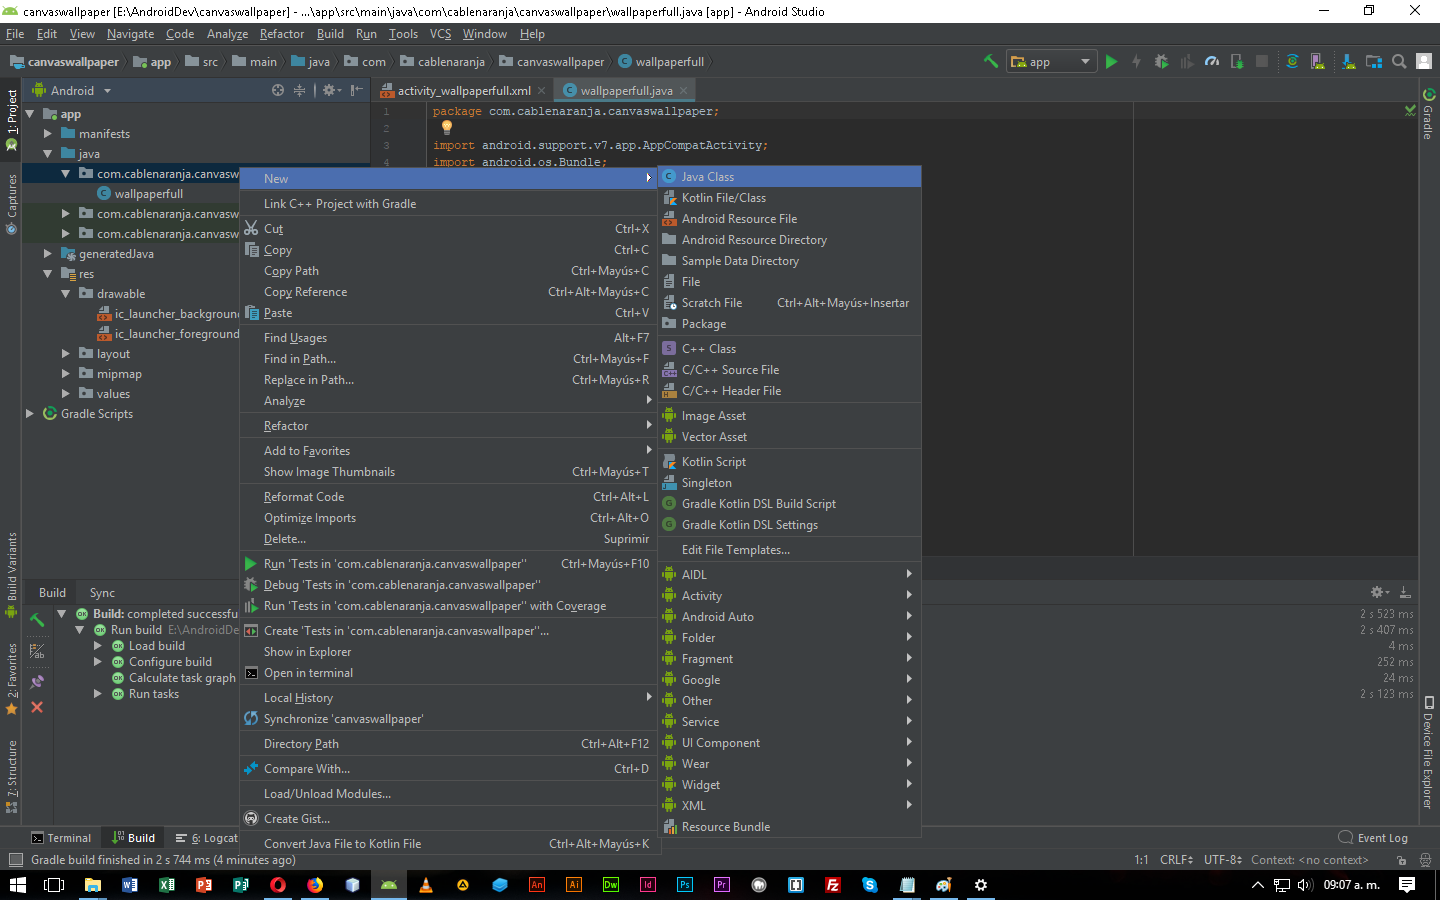Collapse the drawable folder
This screenshot has height=900, width=1440.
coord(66,294)
